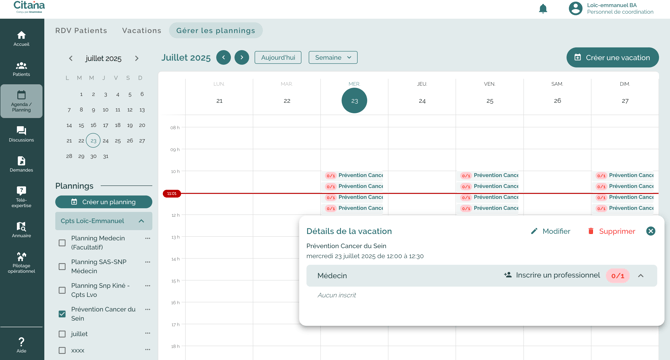Click Wednesday 23 header in week view

[354, 101]
